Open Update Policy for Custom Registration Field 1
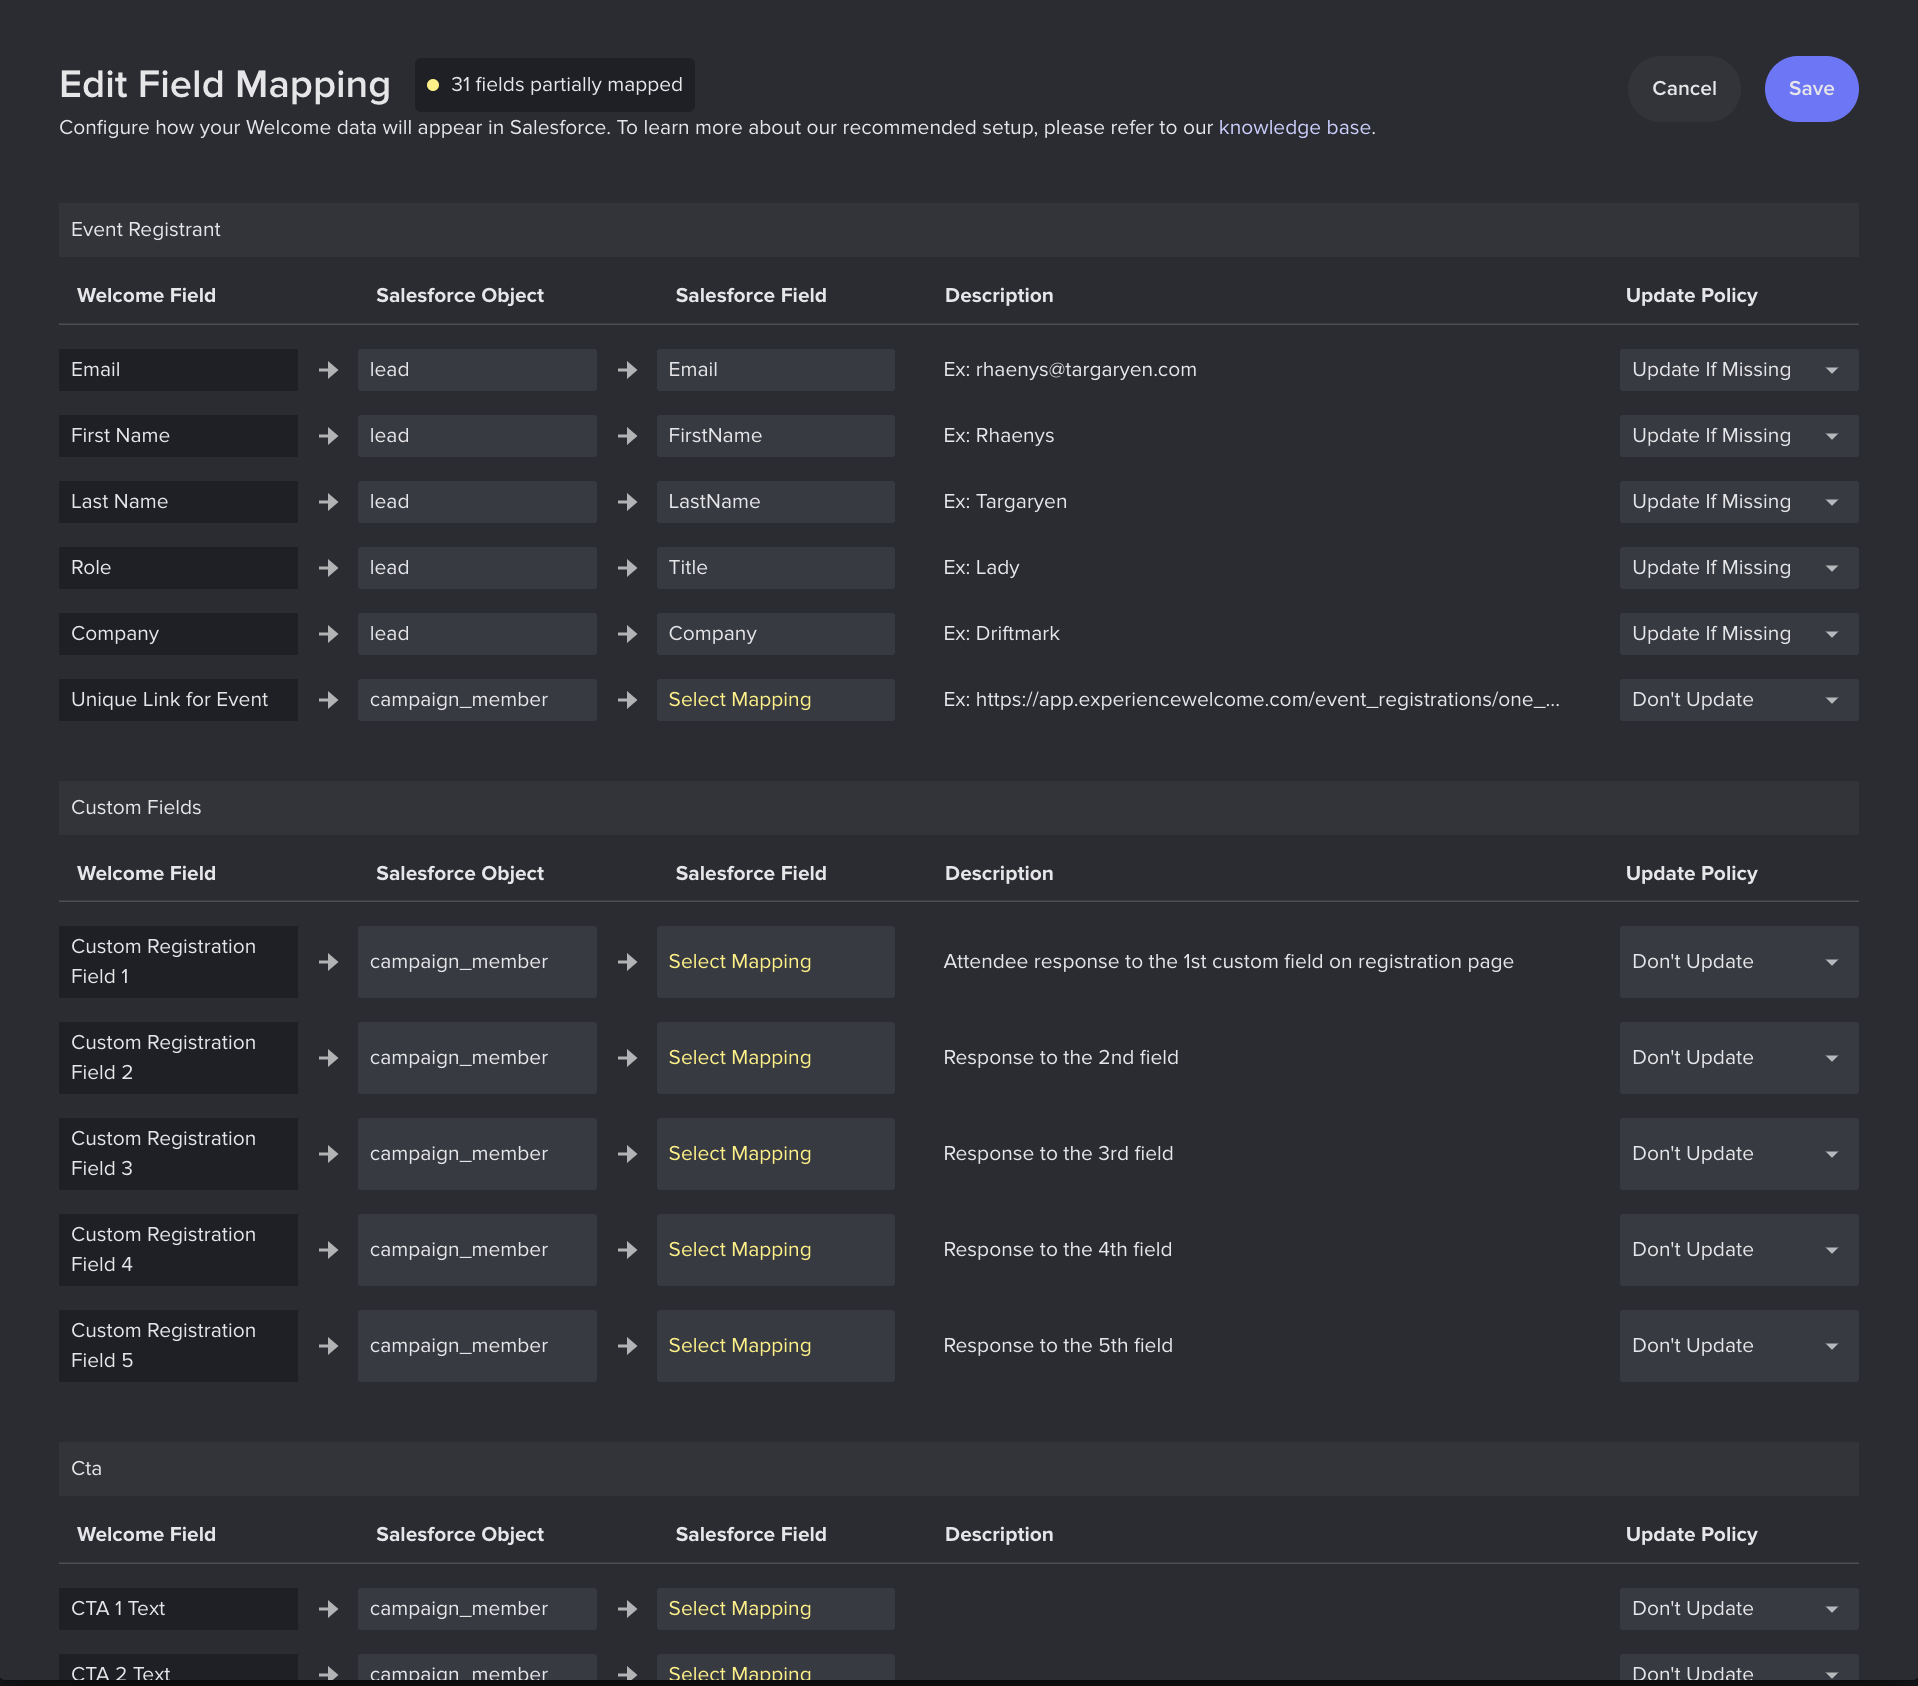The height and width of the screenshot is (1686, 1918). [x=1739, y=962]
